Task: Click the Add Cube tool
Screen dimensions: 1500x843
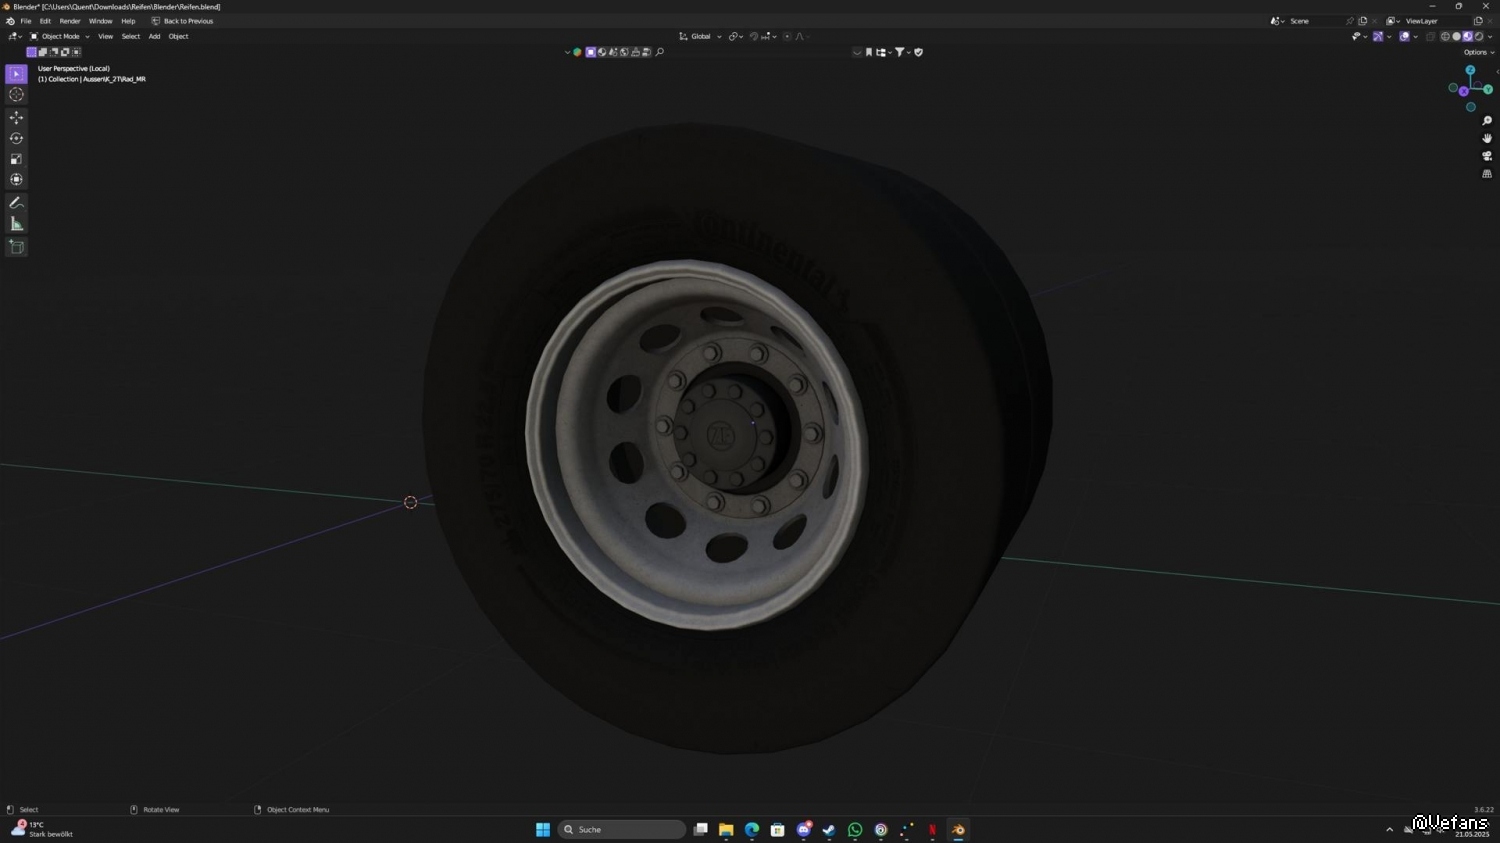Action: (x=16, y=247)
